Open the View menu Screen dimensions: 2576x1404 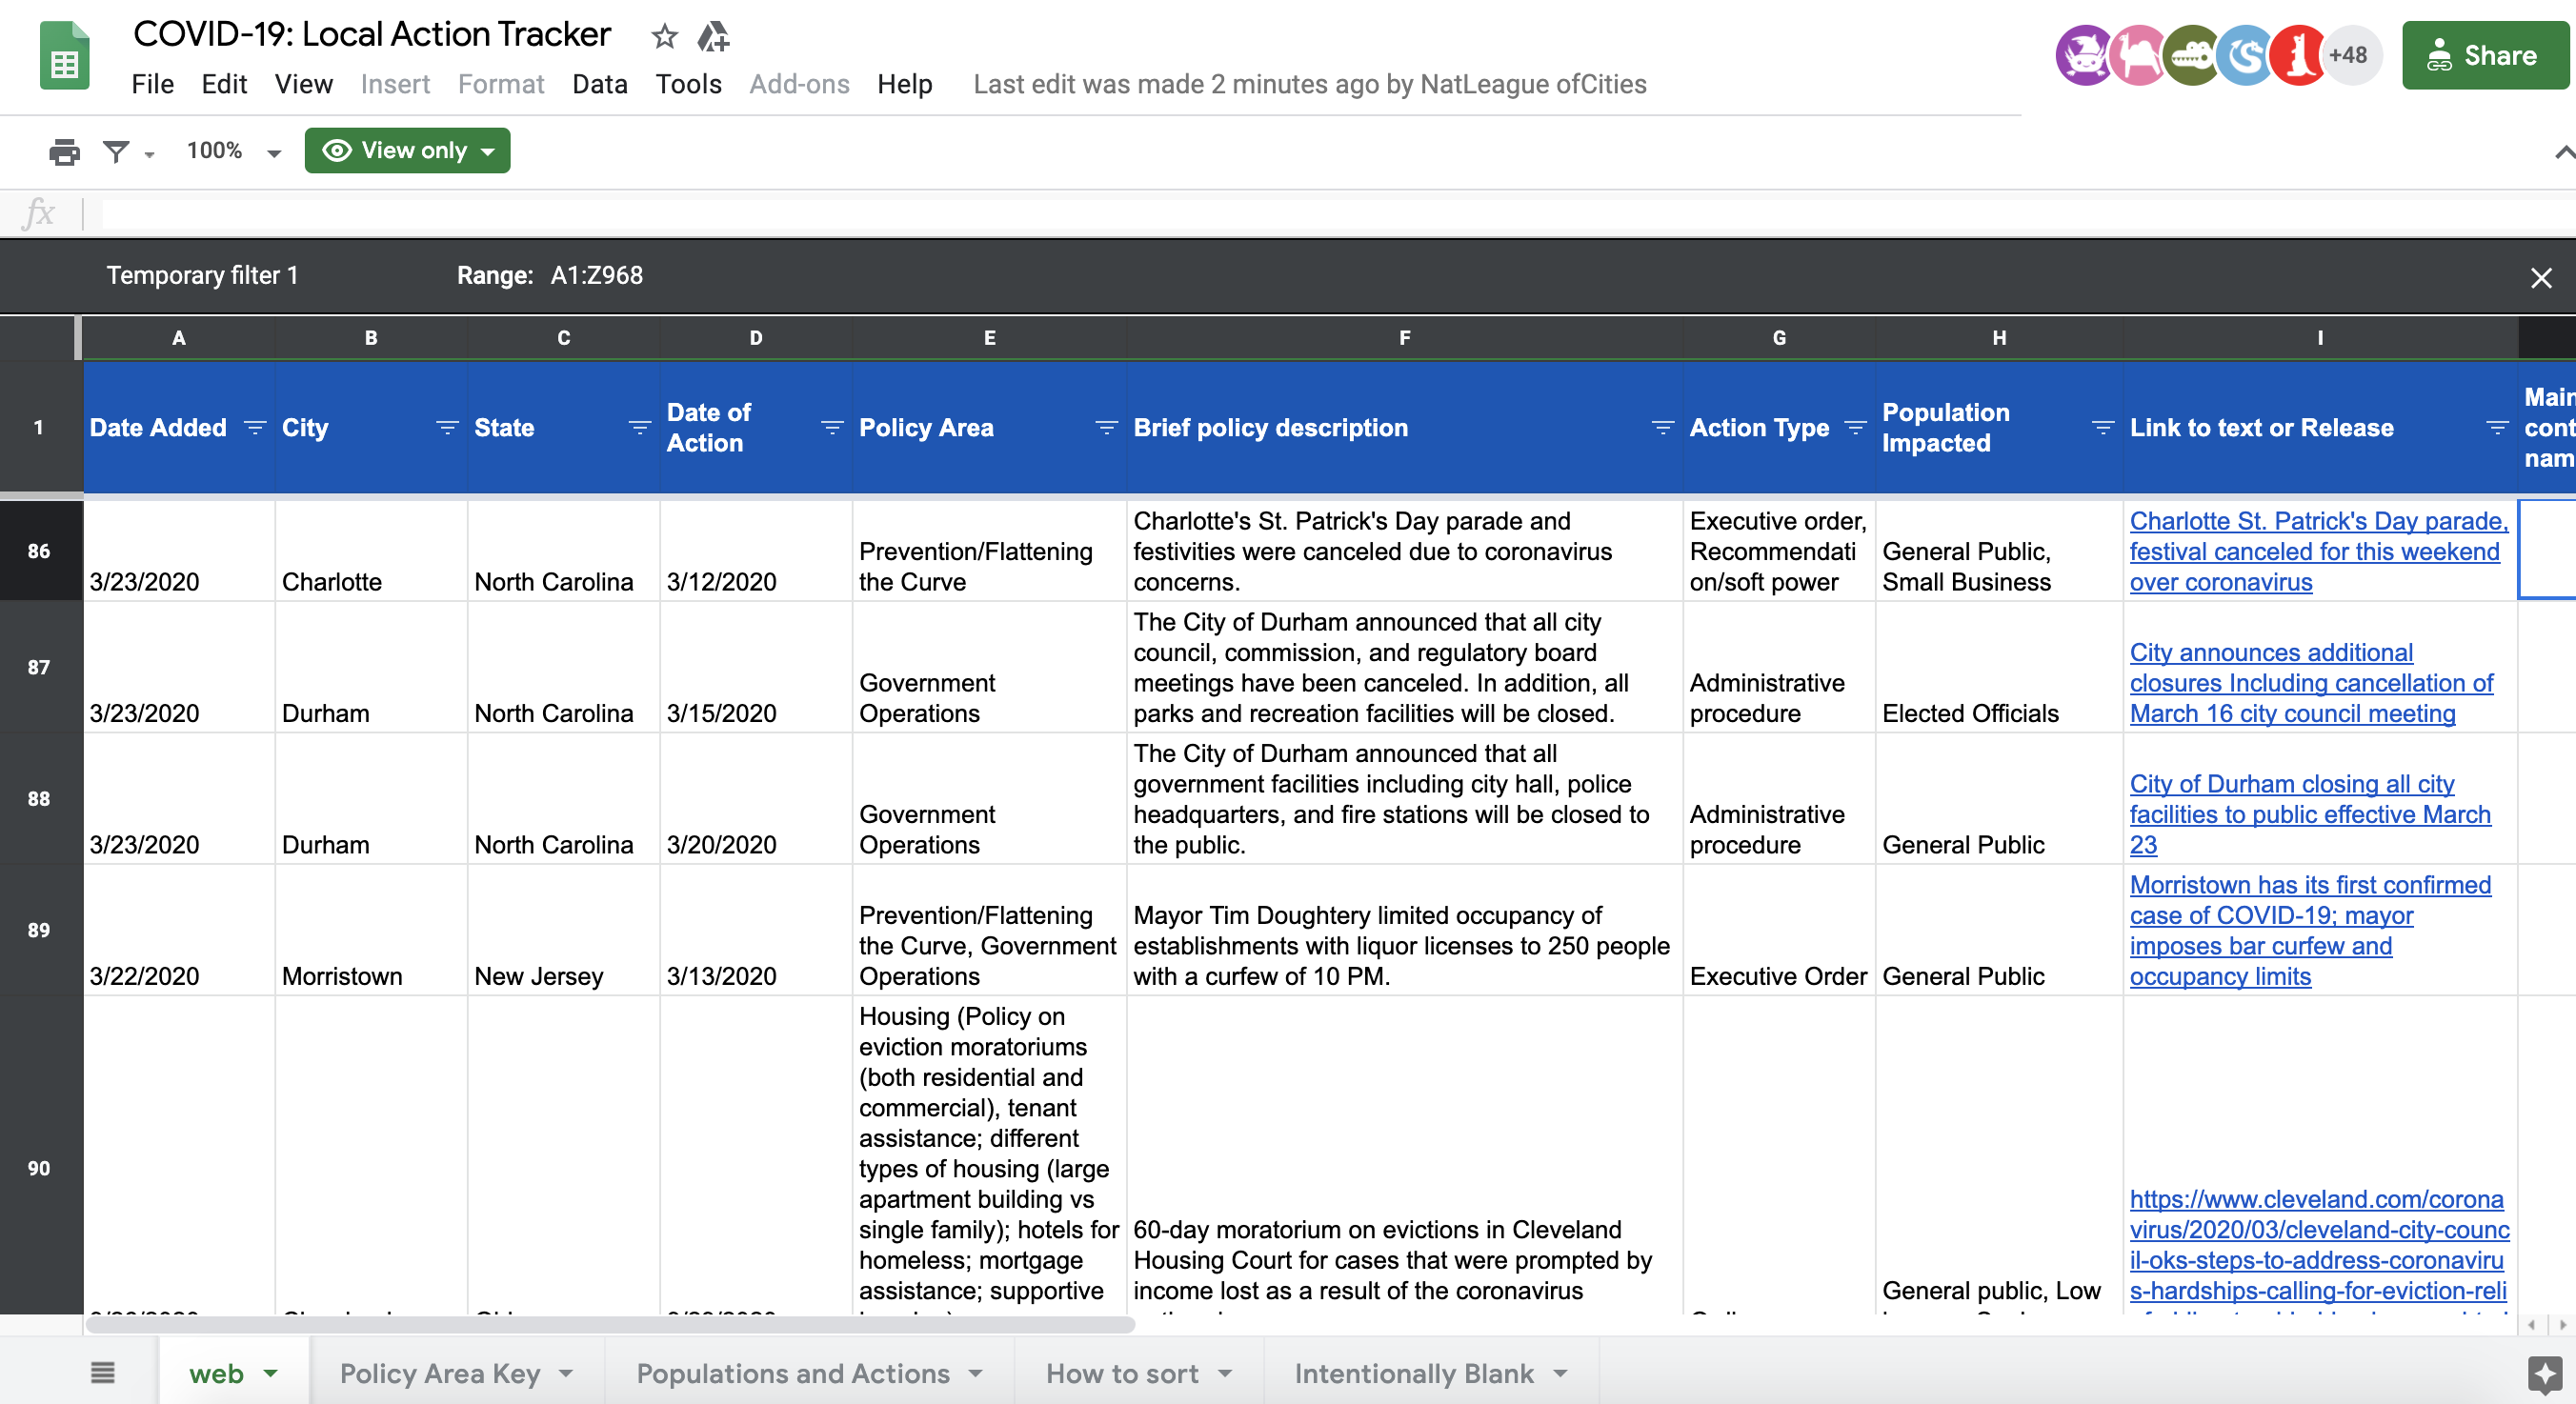click(x=303, y=84)
